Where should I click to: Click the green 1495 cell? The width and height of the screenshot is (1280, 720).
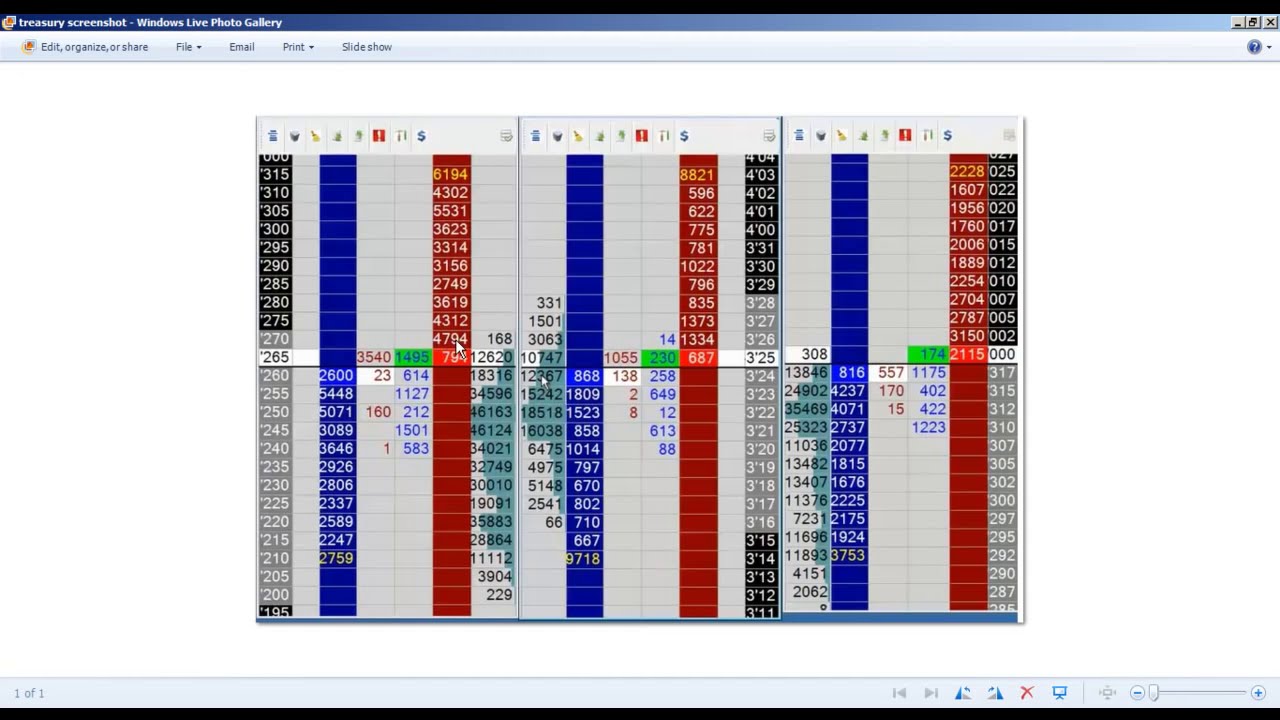412,358
